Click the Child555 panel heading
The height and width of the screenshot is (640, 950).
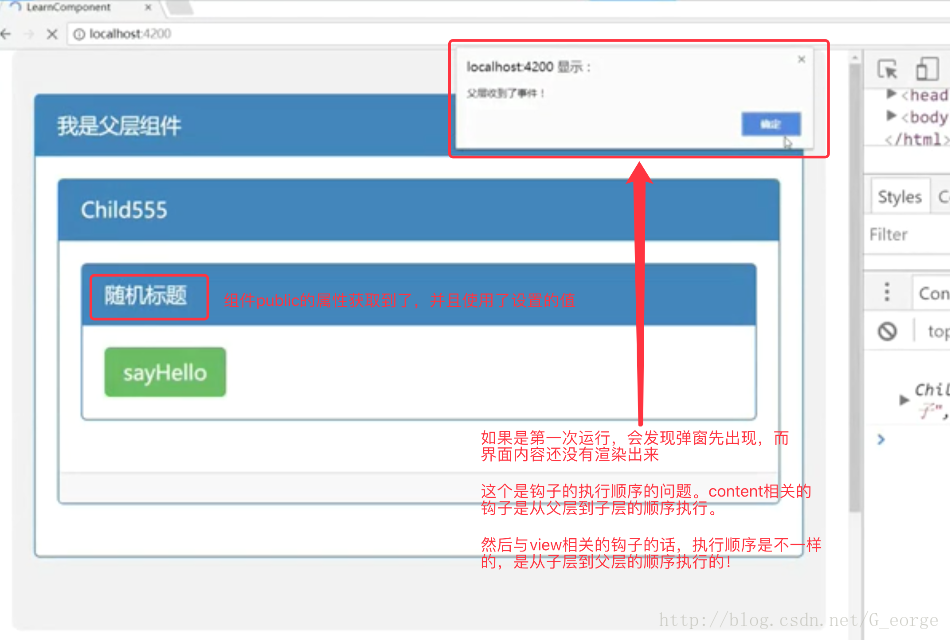[419, 210]
